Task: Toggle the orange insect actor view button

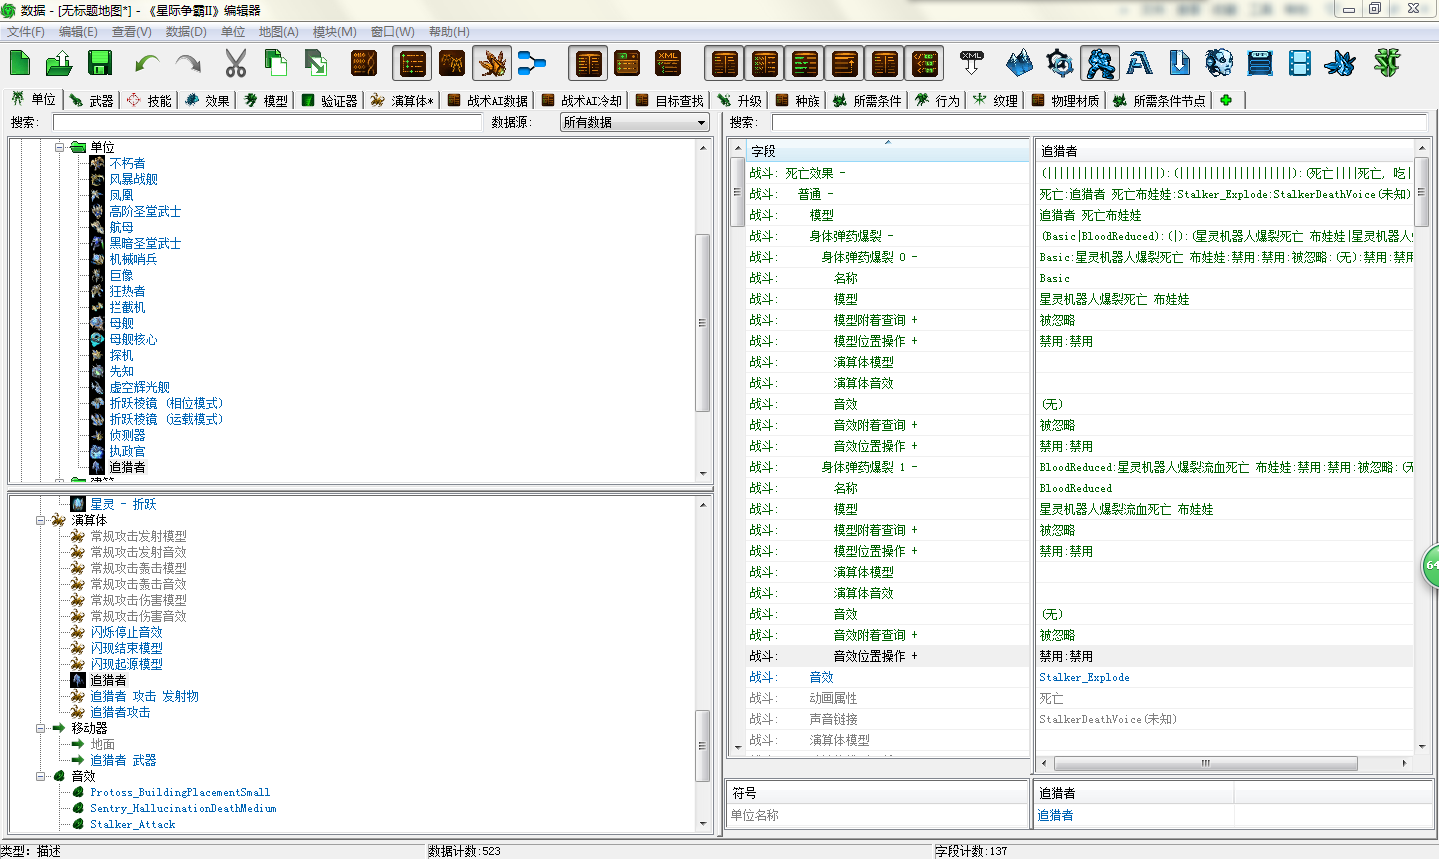Action: point(492,64)
